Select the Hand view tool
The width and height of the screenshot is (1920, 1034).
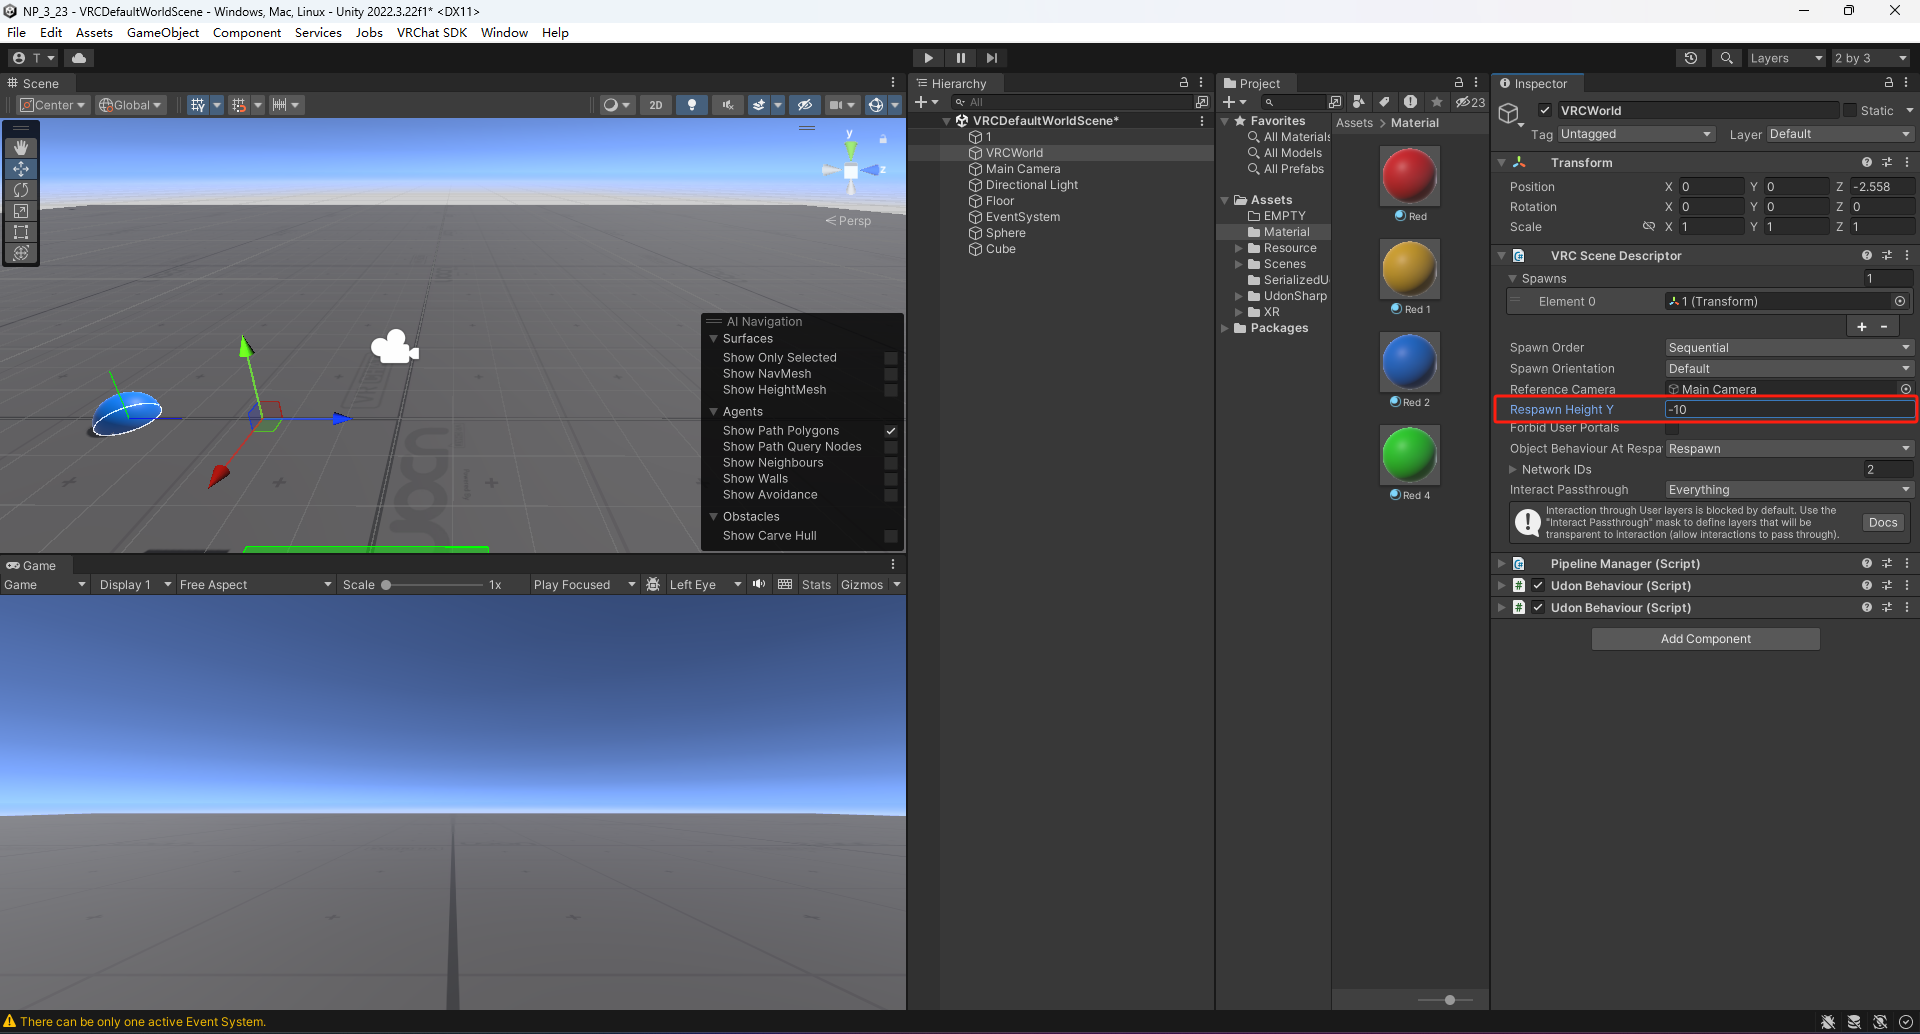[21, 148]
